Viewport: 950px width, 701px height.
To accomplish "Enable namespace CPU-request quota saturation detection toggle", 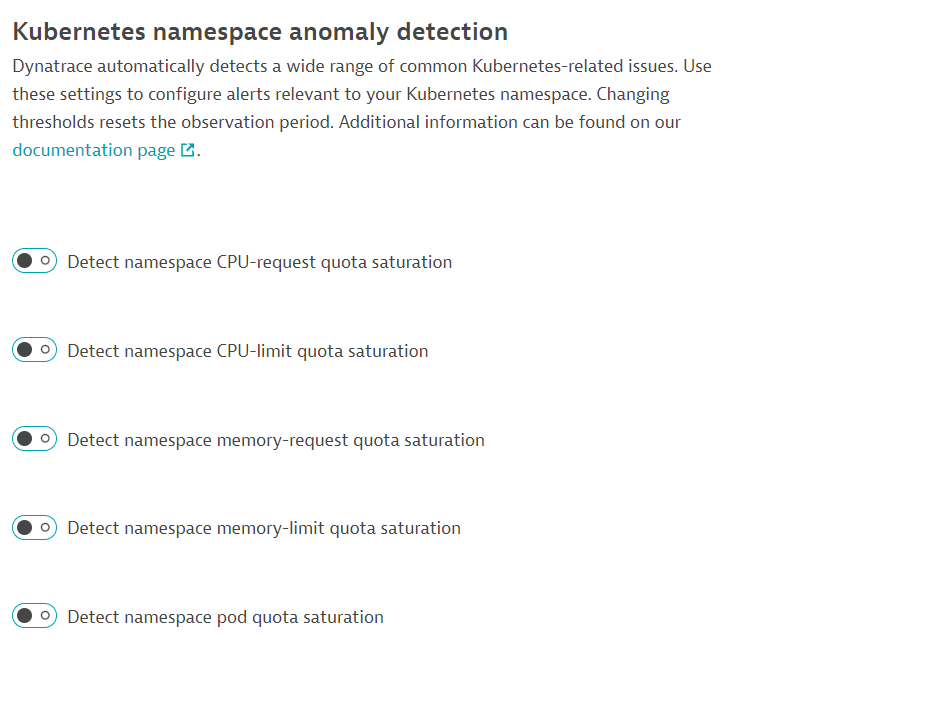I will tap(34, 261).
